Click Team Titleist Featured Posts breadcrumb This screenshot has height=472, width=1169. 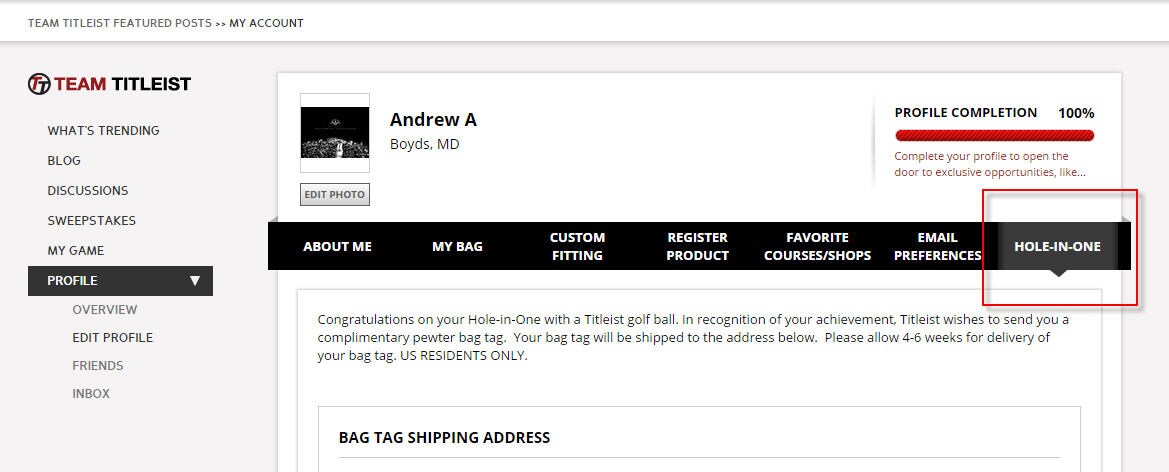(119, 23)
